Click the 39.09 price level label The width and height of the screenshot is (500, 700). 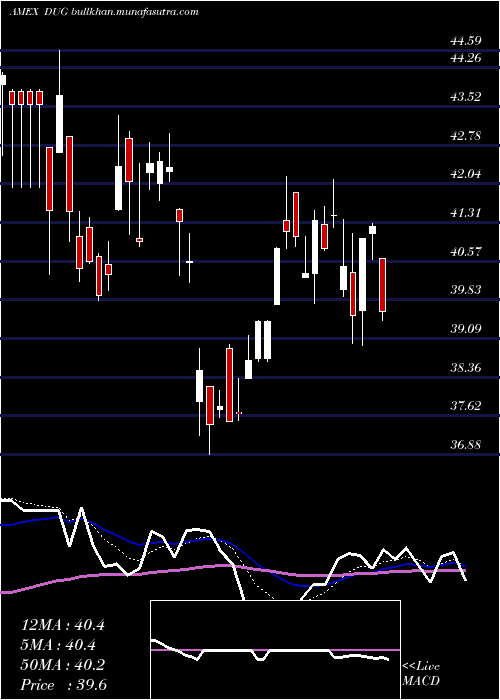466,329
